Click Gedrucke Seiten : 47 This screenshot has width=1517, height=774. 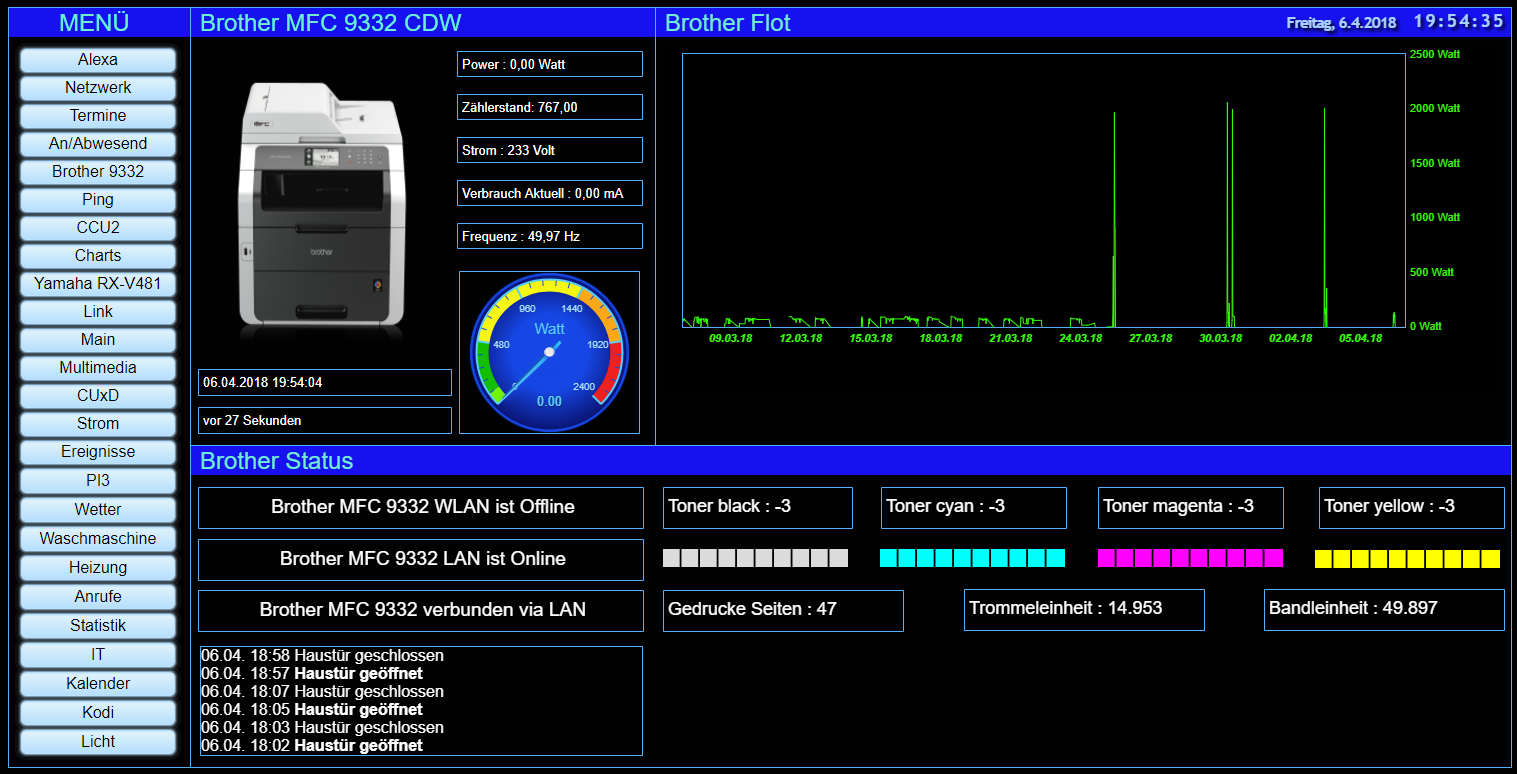coord(783,610)
